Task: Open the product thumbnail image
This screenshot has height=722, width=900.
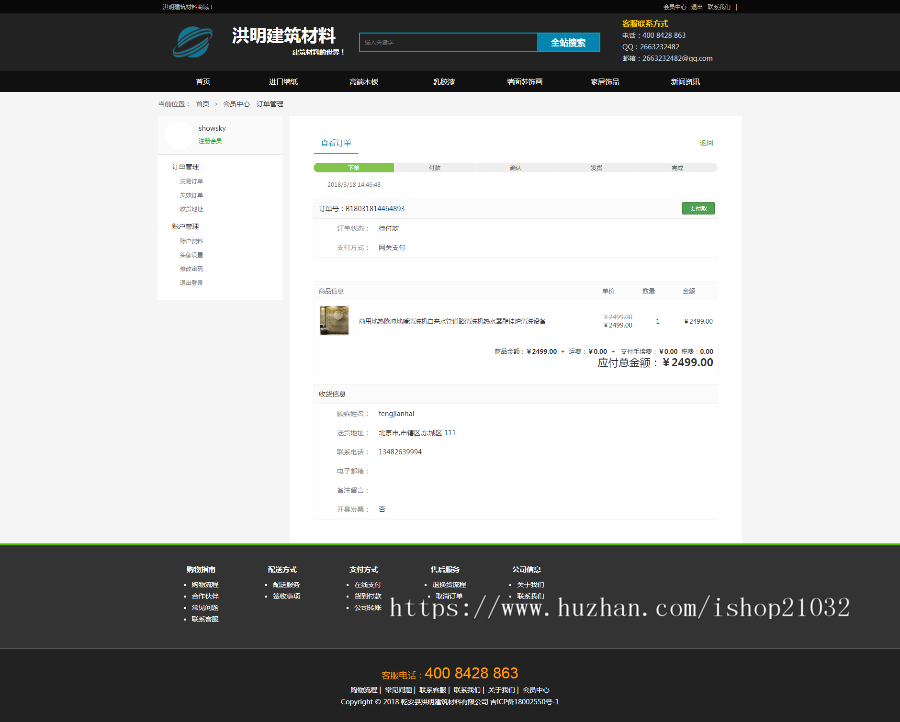Action: 334,320
